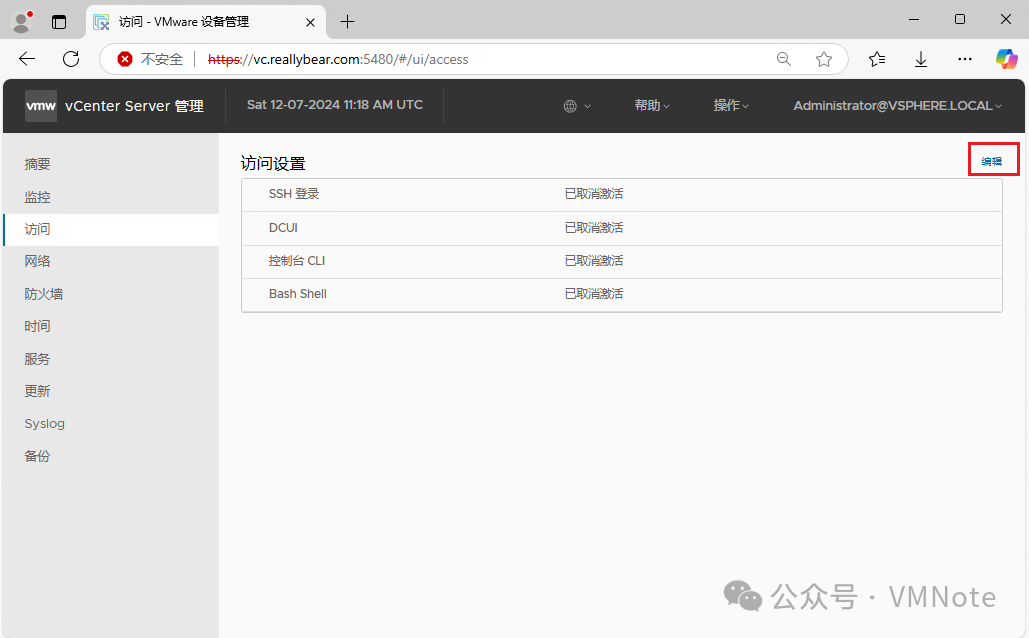Launch the Copilot icon
The width and height of the screenshot is (1029, 638).
[1006, 59]
